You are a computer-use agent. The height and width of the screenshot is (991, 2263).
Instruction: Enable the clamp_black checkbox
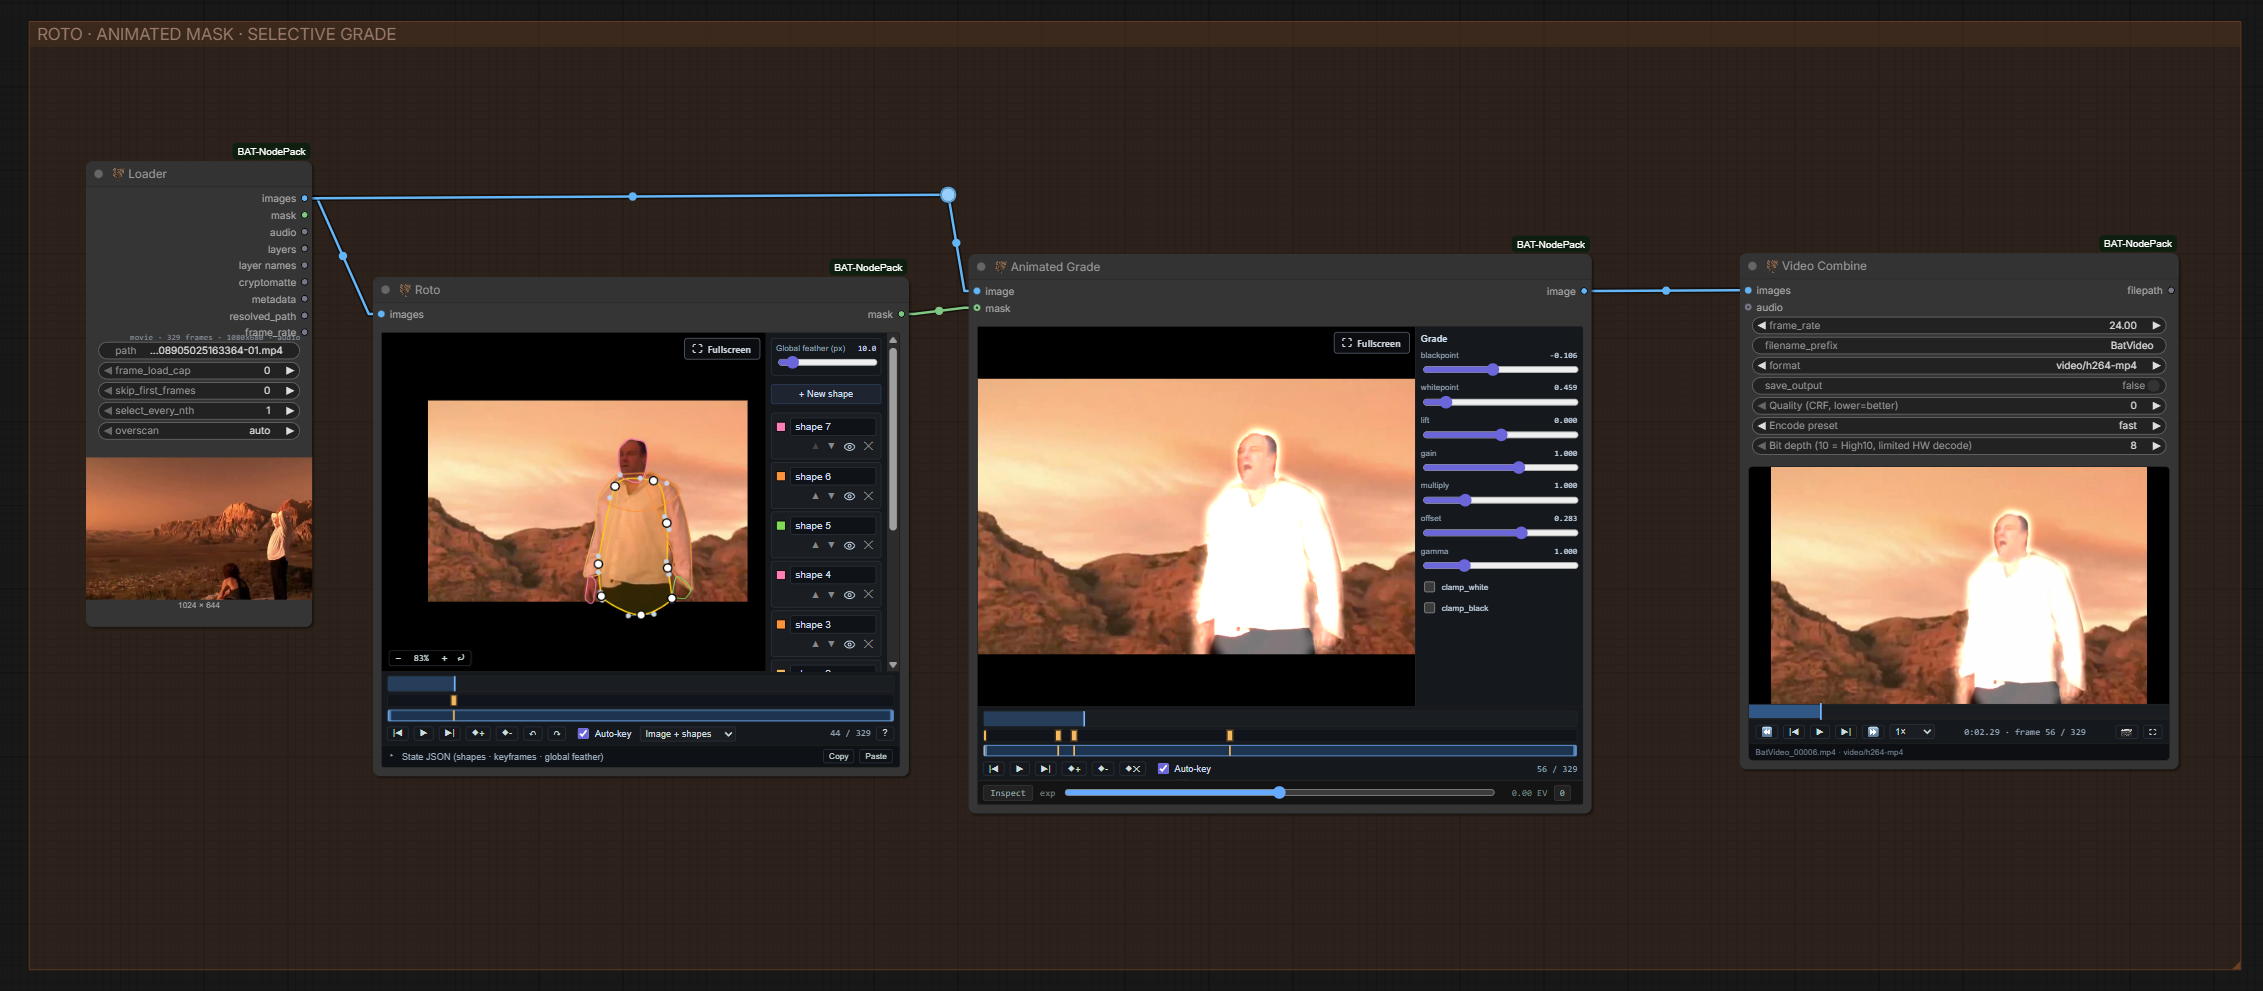pyautogui.click(x=1430, y=608)
